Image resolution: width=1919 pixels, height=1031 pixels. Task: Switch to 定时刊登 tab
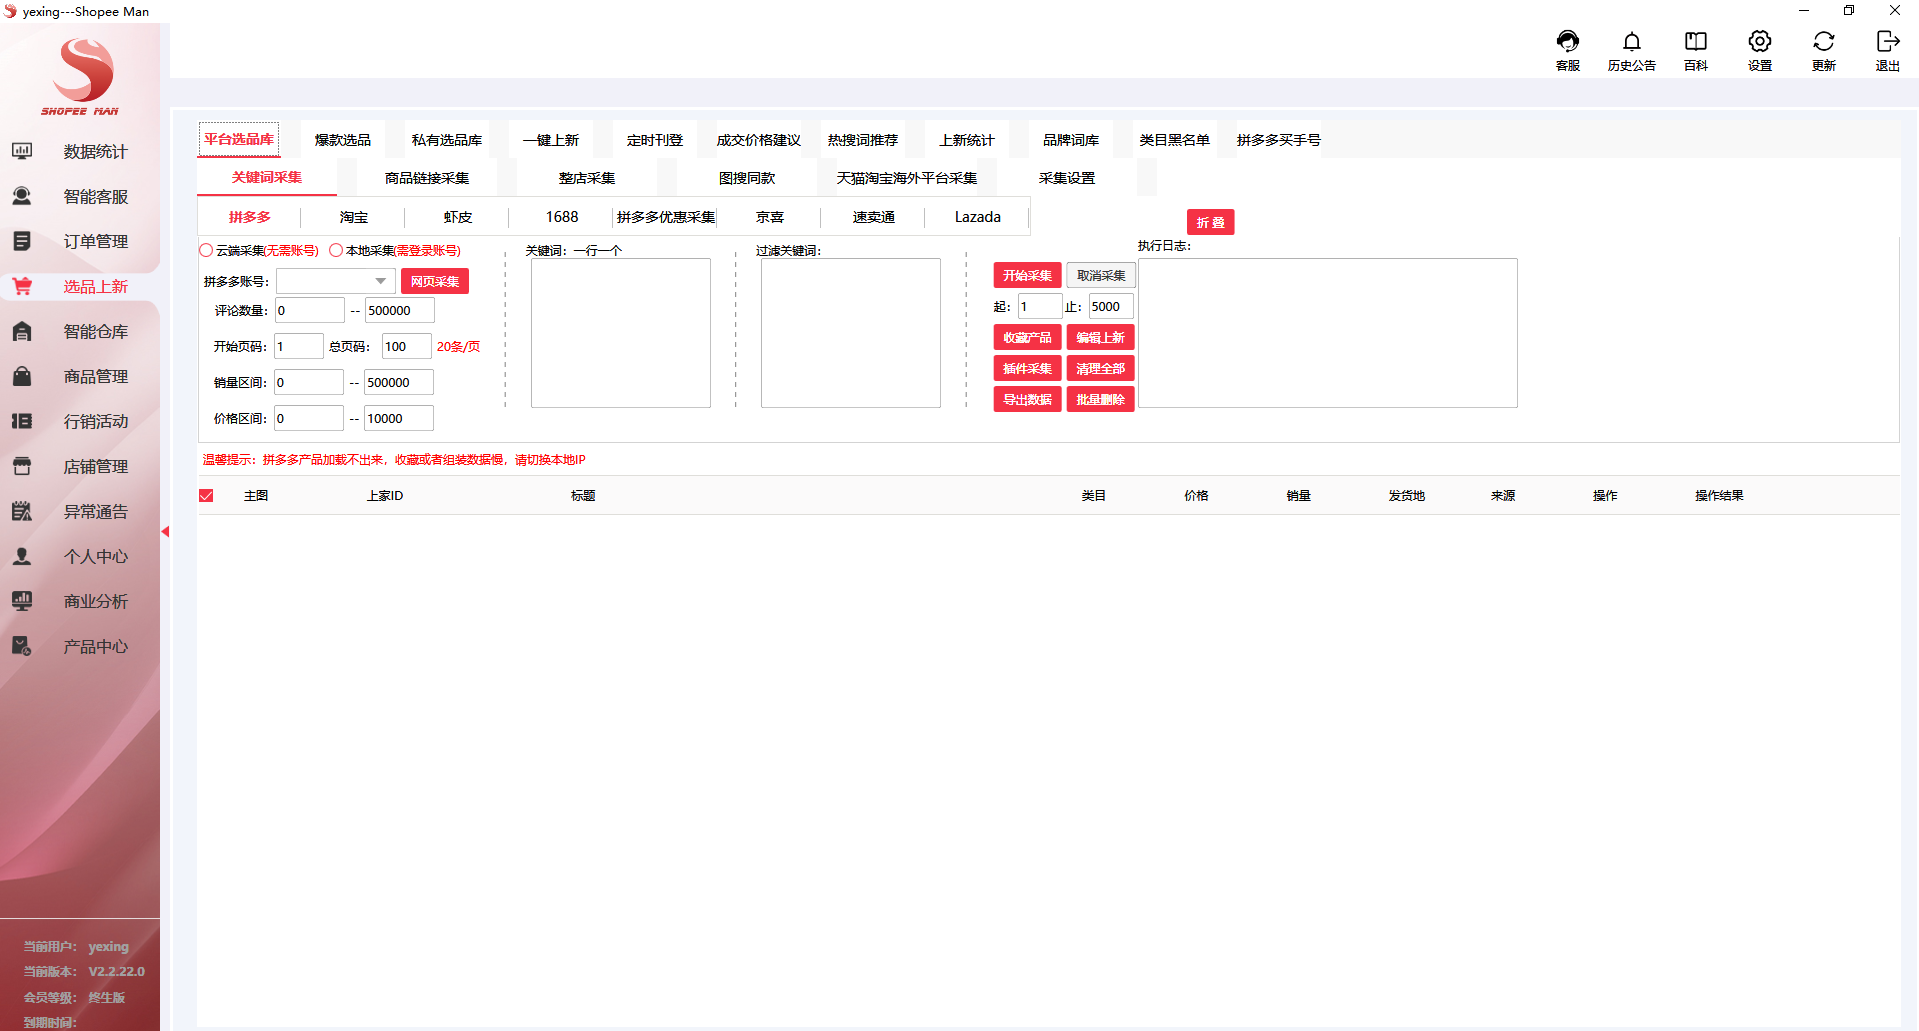(x=655, y=140)
